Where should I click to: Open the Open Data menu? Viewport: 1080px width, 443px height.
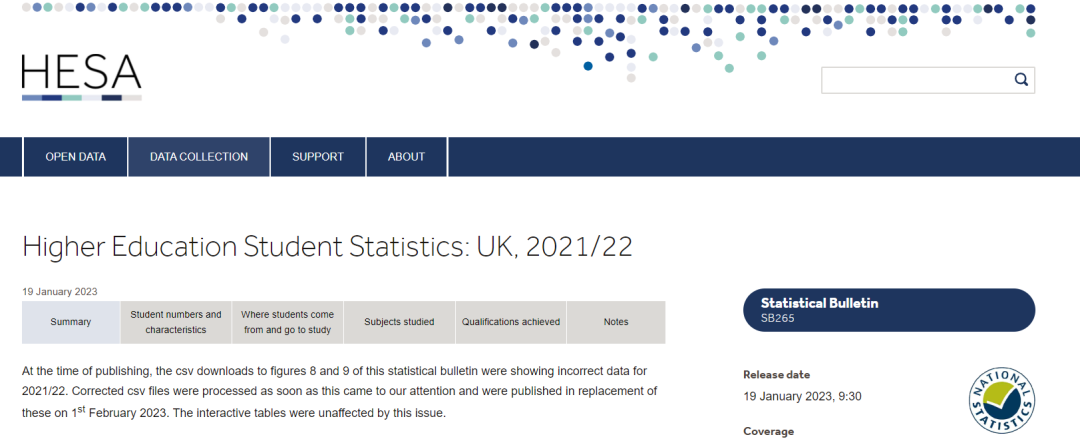75,157
